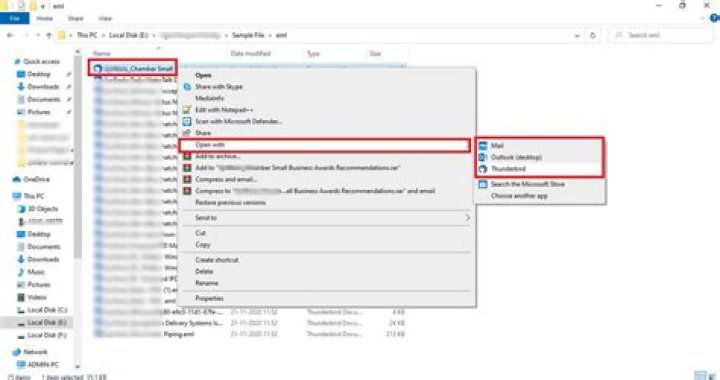720x380 pixels.
Task: Open Desktop folder under This PC
Action: coord(39,234)
